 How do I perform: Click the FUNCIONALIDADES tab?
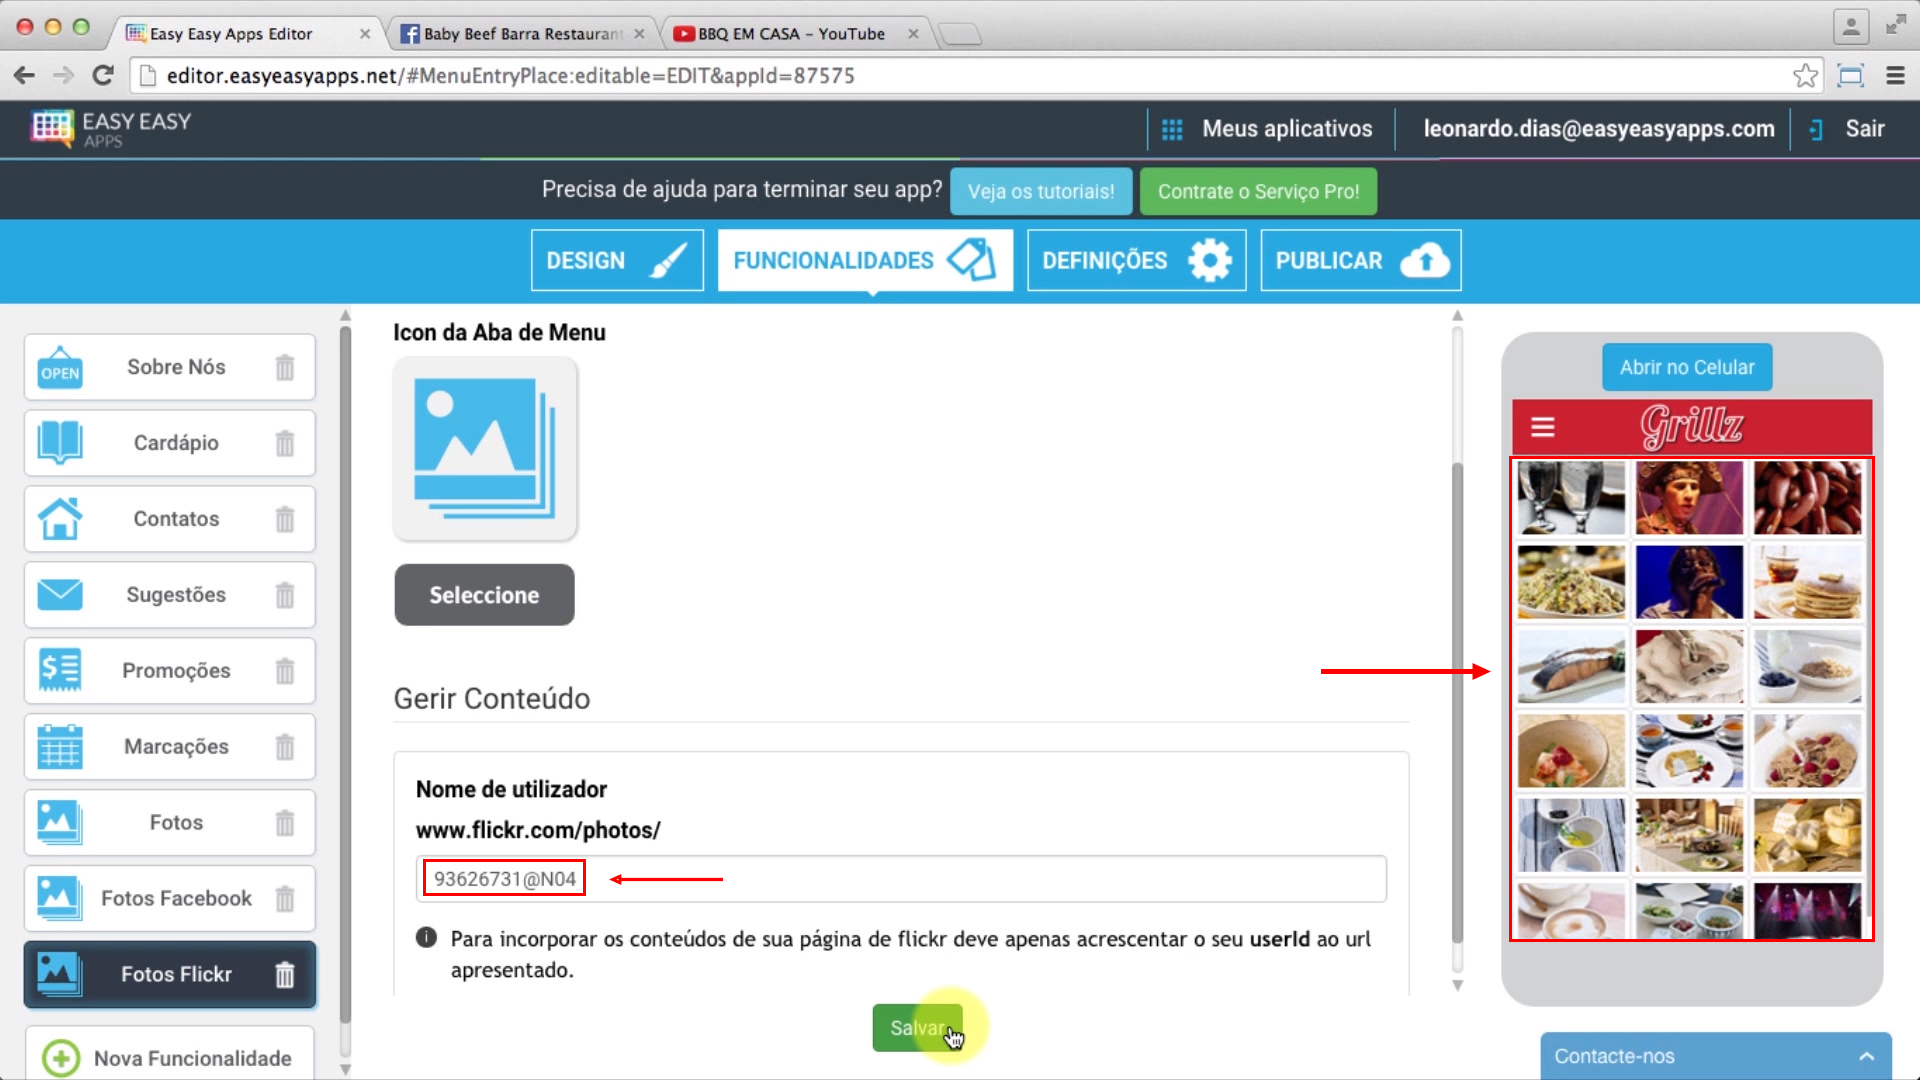point(865,260)
